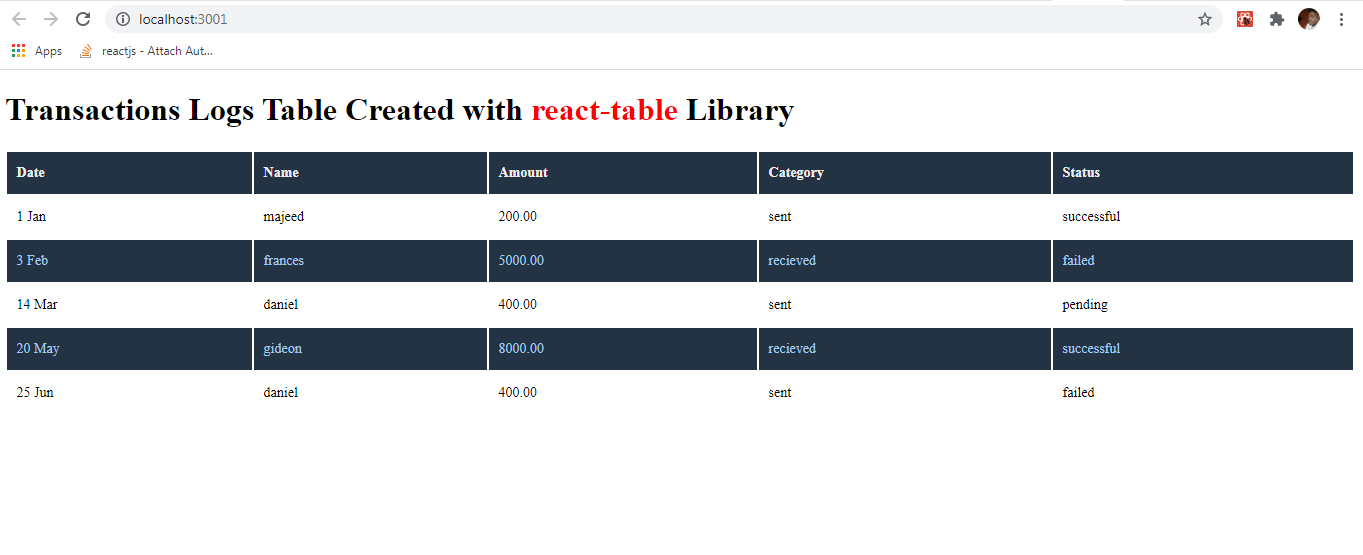
Task: Select the '8000.00' amount cell
Action: (623, 349)
